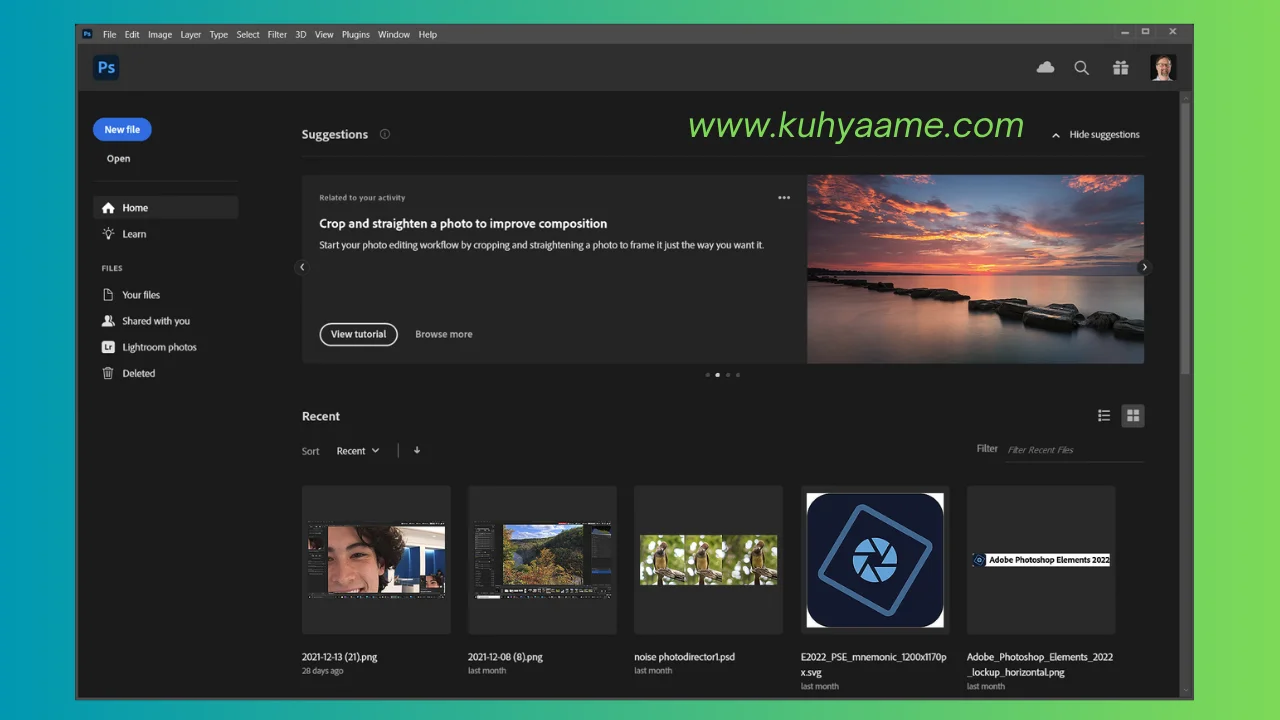Image resolution: width=1280 pixels, height=720 pixels.
Task: Collapse suggestions with Hide suggestions
Action: point(1095,134)
